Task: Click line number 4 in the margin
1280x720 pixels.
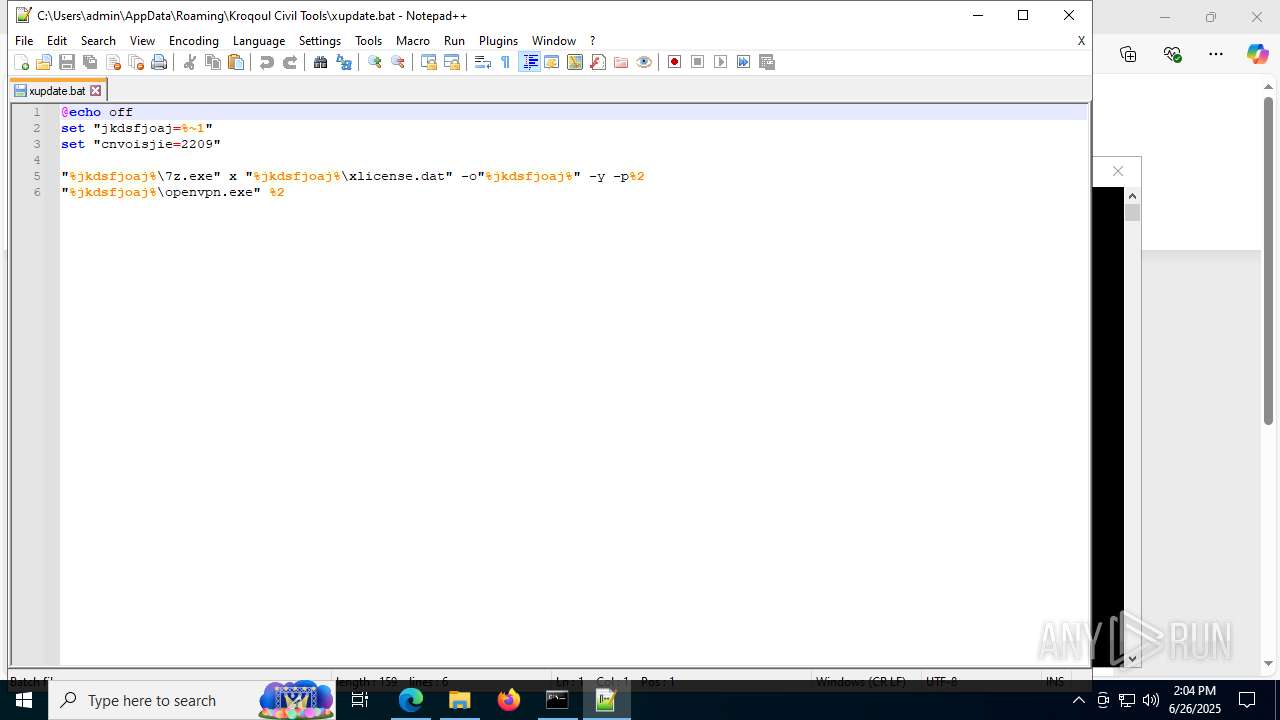Action: click(36, 160)
